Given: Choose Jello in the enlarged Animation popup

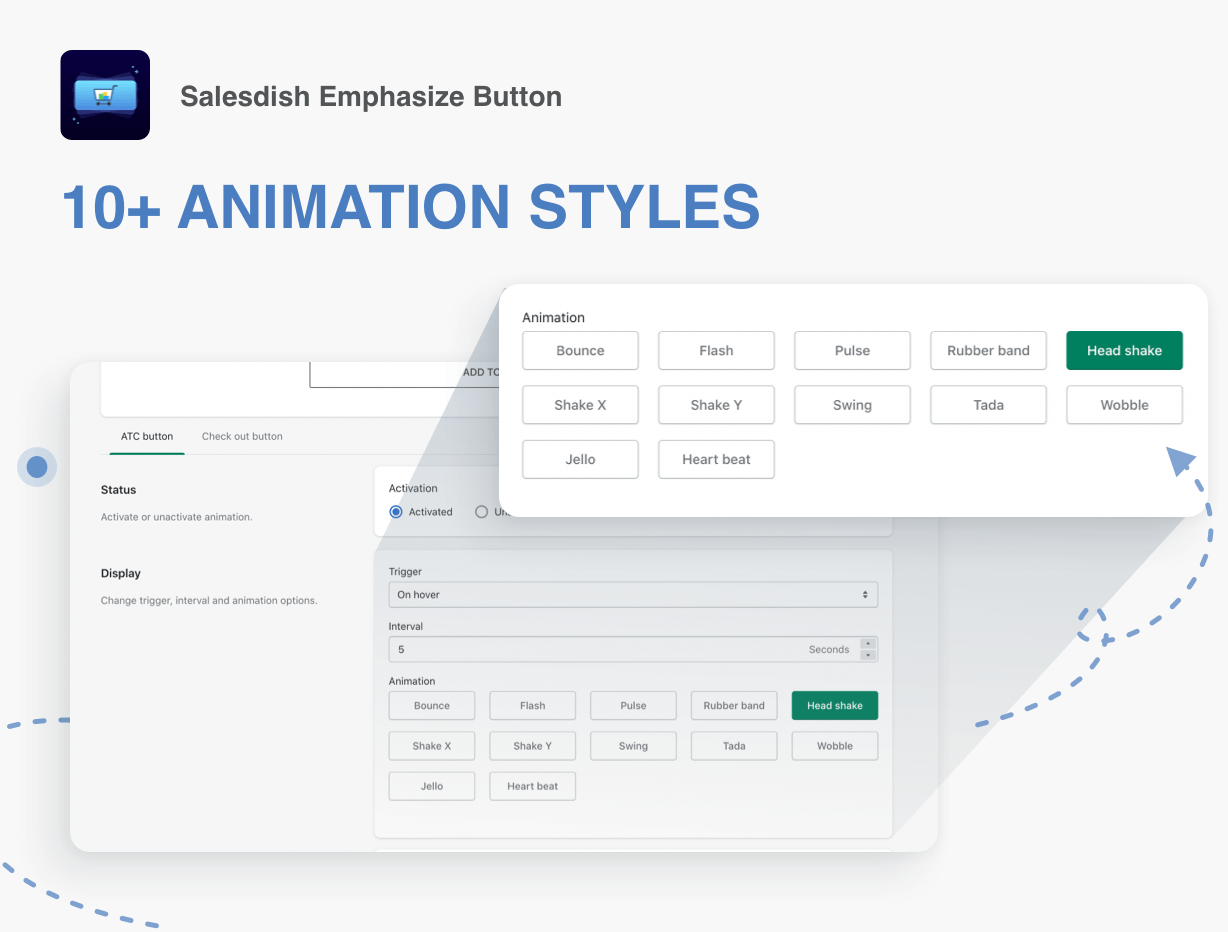Looking at the screenshot, I should [580, 459].
